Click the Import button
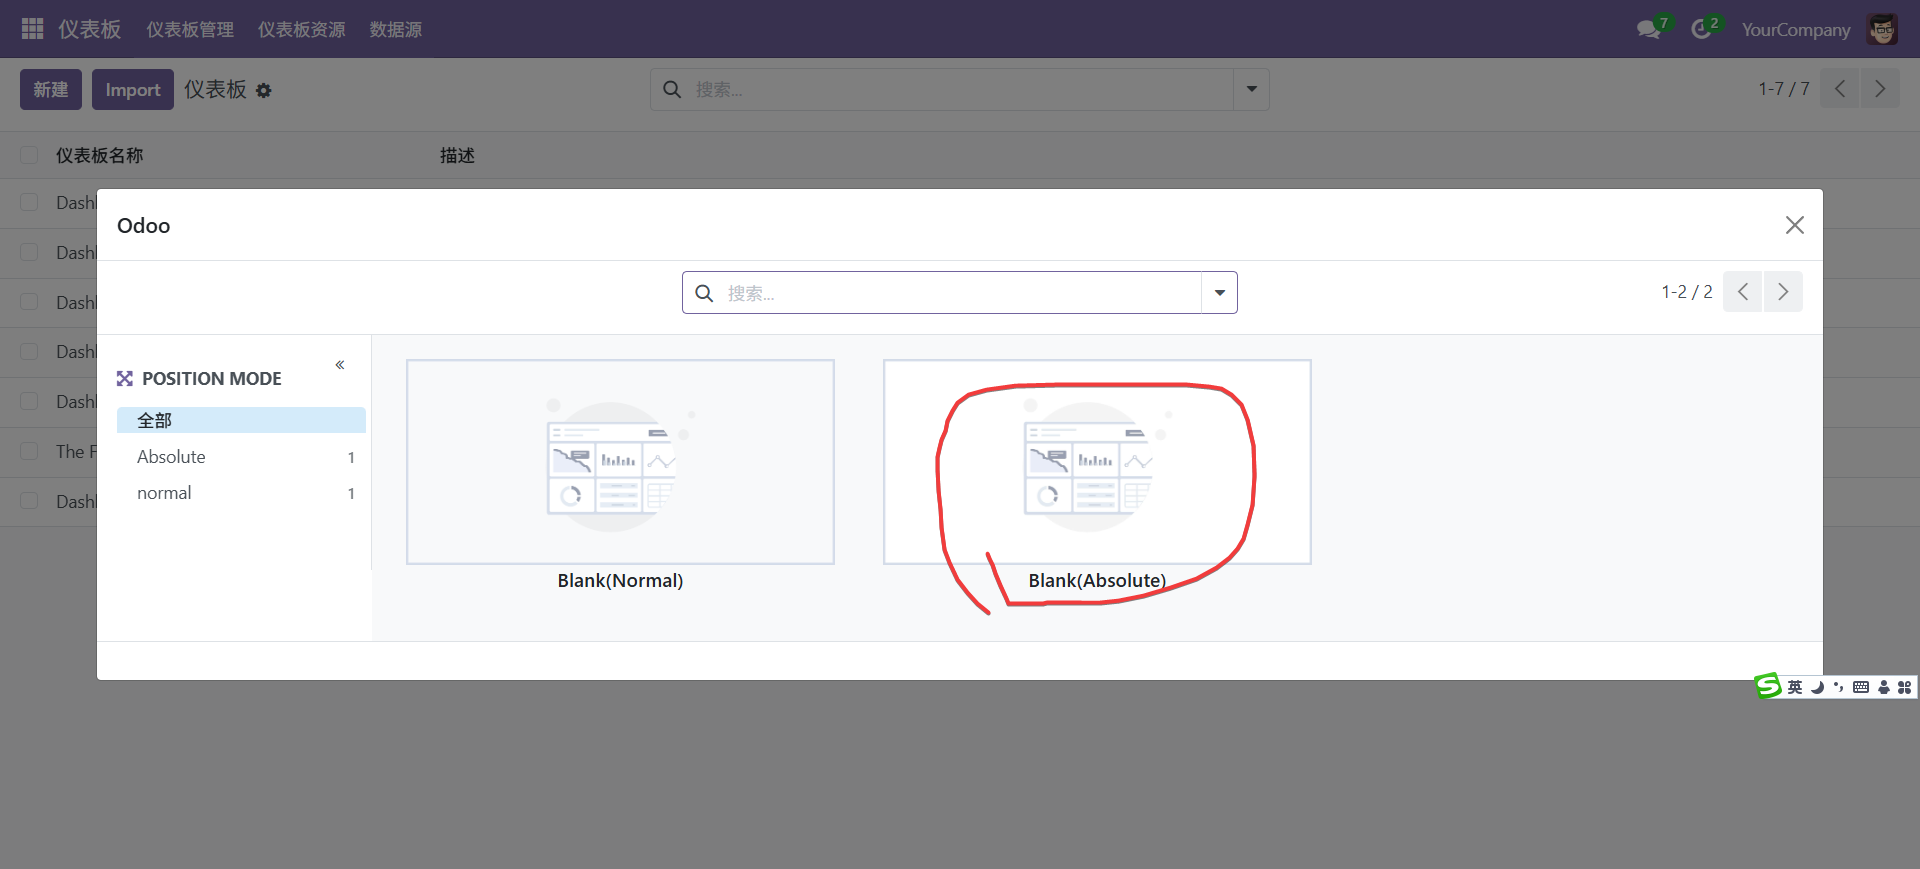Viewport: 1920px width, 869px height. pos(133,90)
